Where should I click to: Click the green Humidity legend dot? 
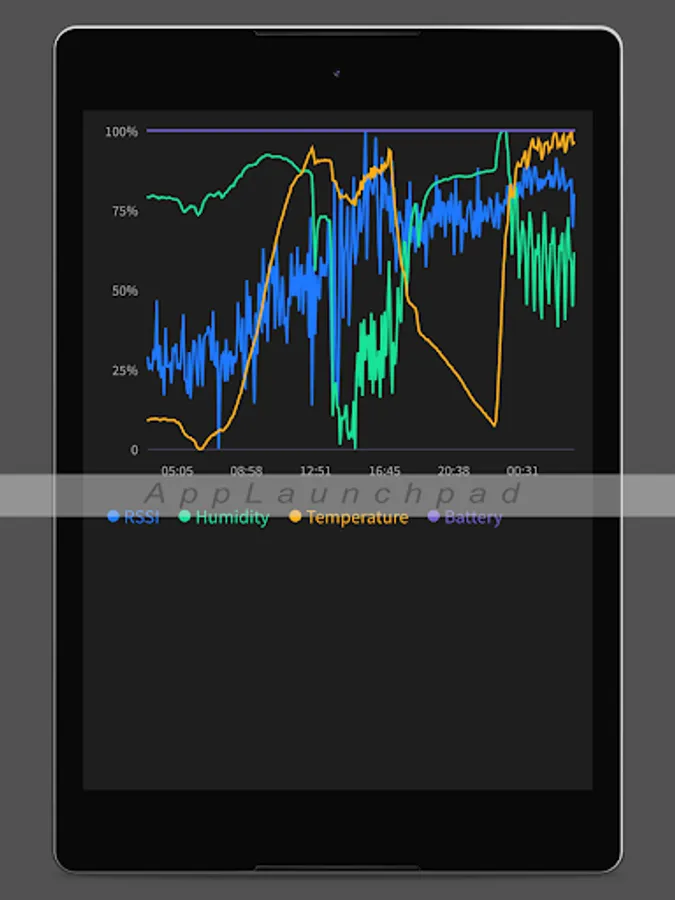coord(184,516)
